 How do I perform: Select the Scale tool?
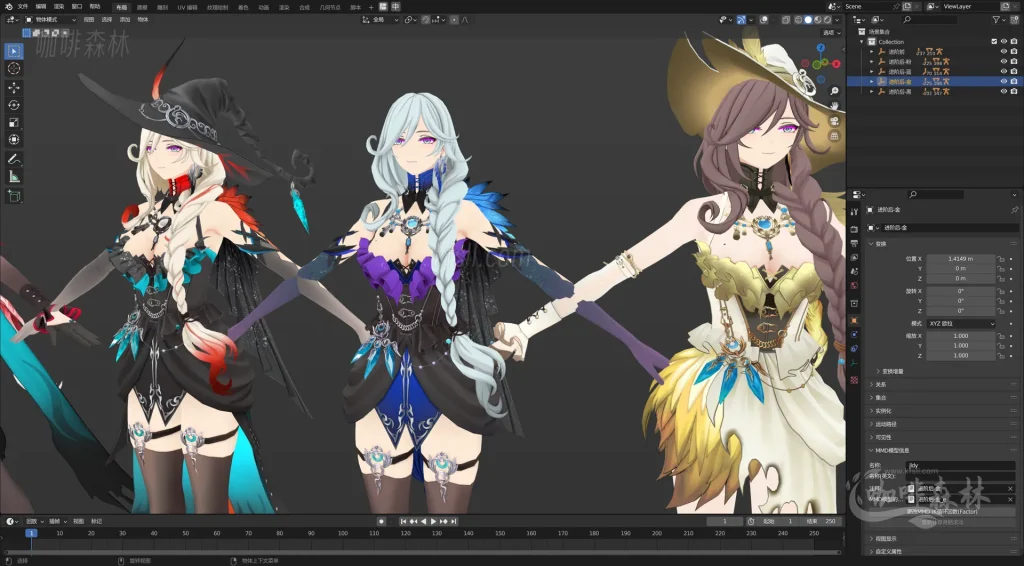pyautogui.click(x=14, y=123)
